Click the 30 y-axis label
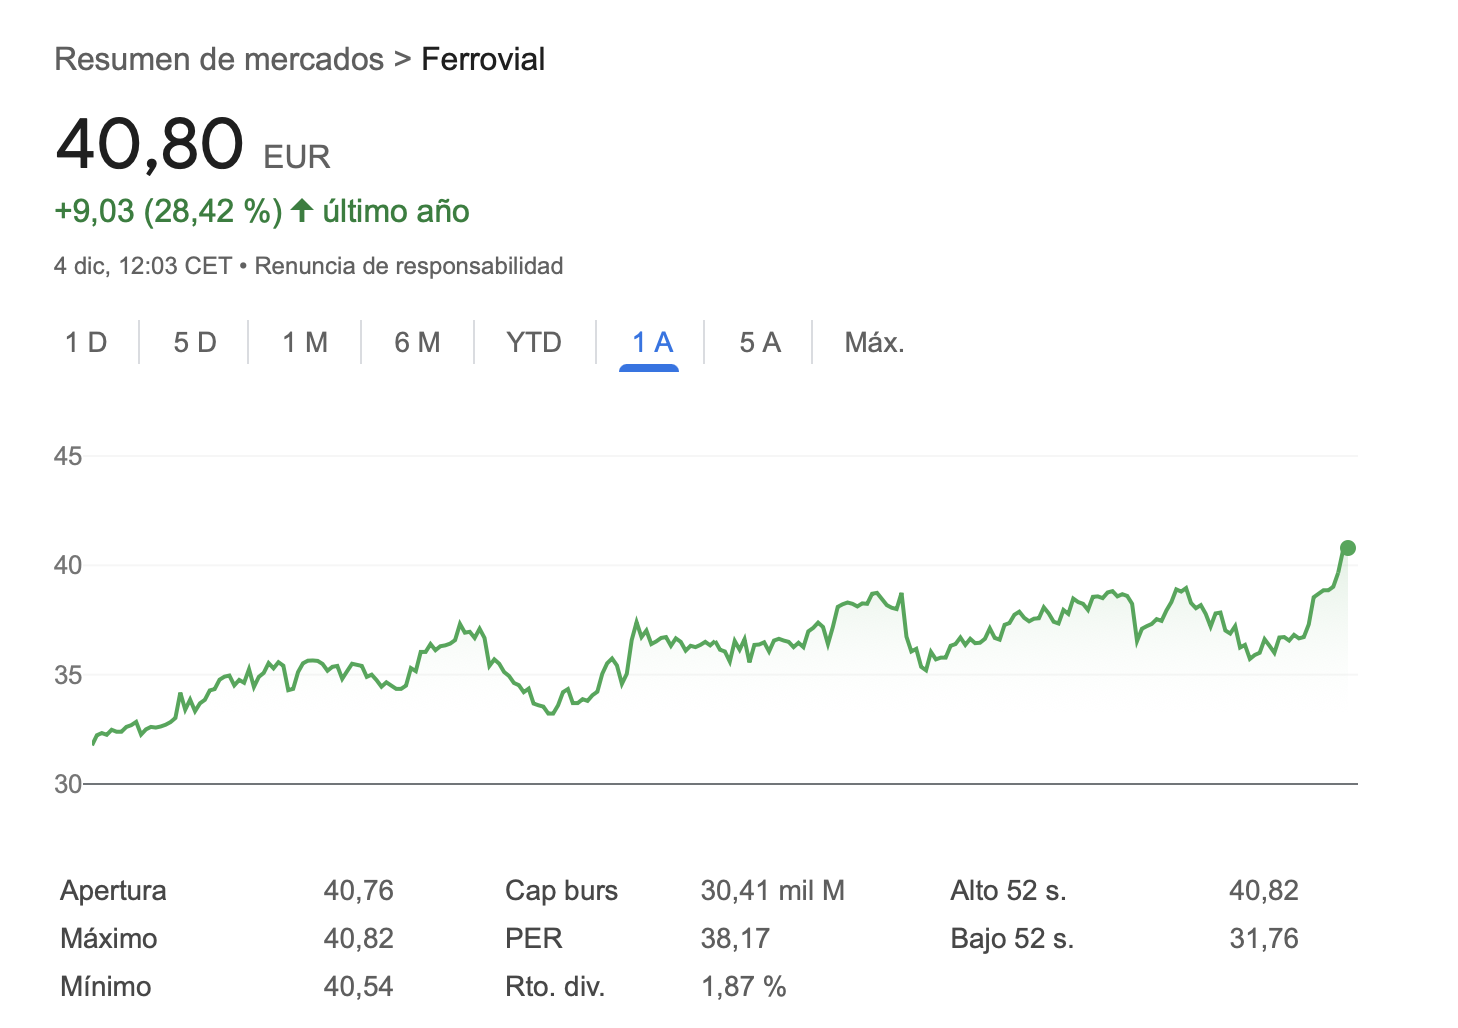This screenshot has height=1028, width=1458. click(x=68, y=784)
